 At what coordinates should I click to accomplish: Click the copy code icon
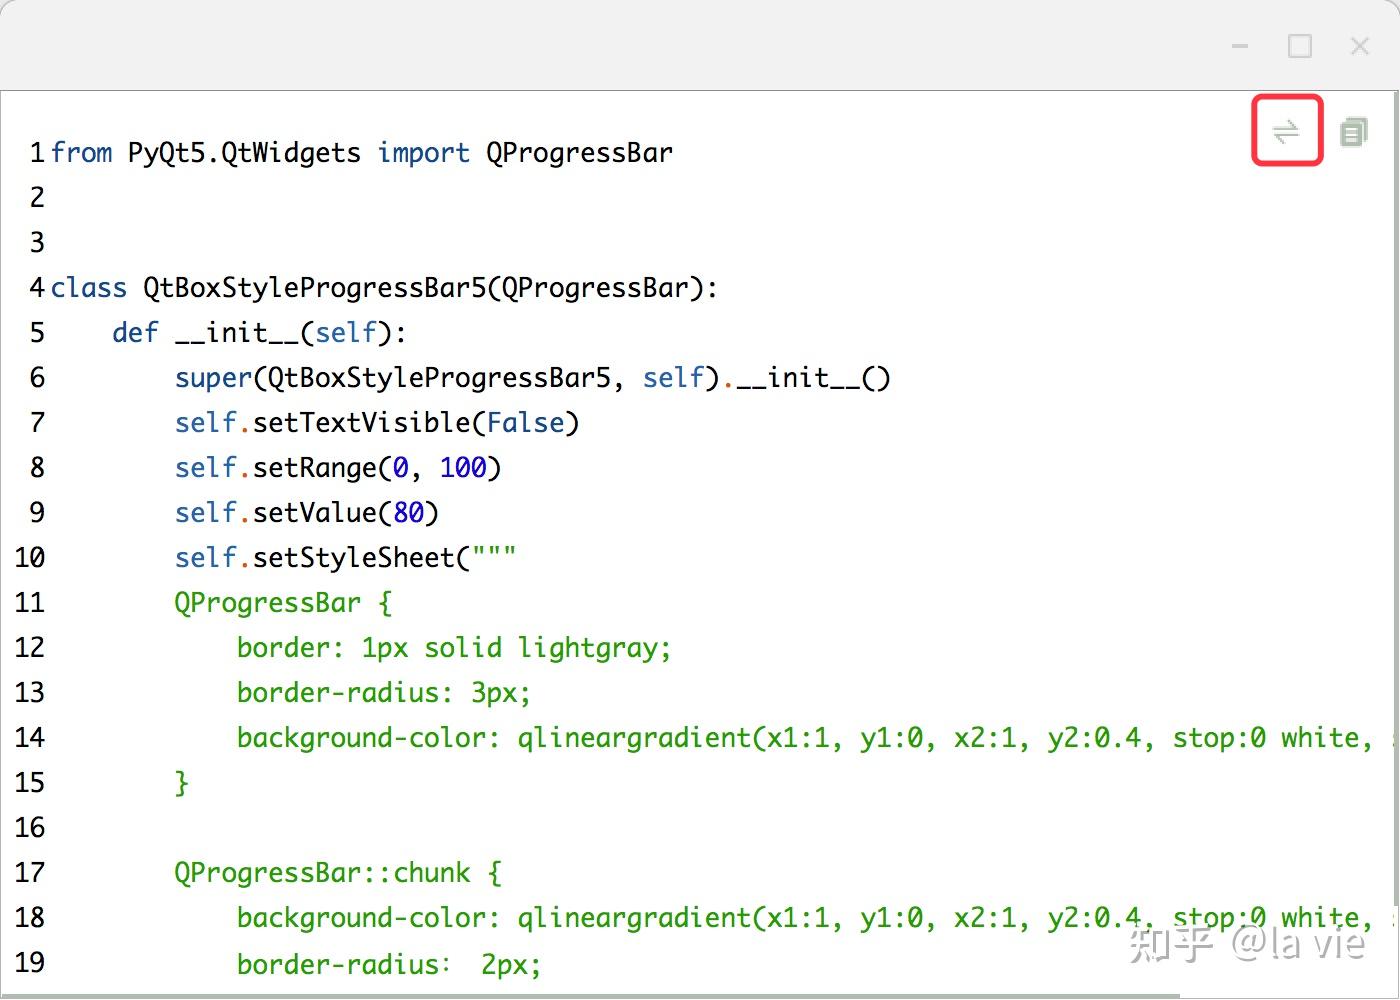1353,131
